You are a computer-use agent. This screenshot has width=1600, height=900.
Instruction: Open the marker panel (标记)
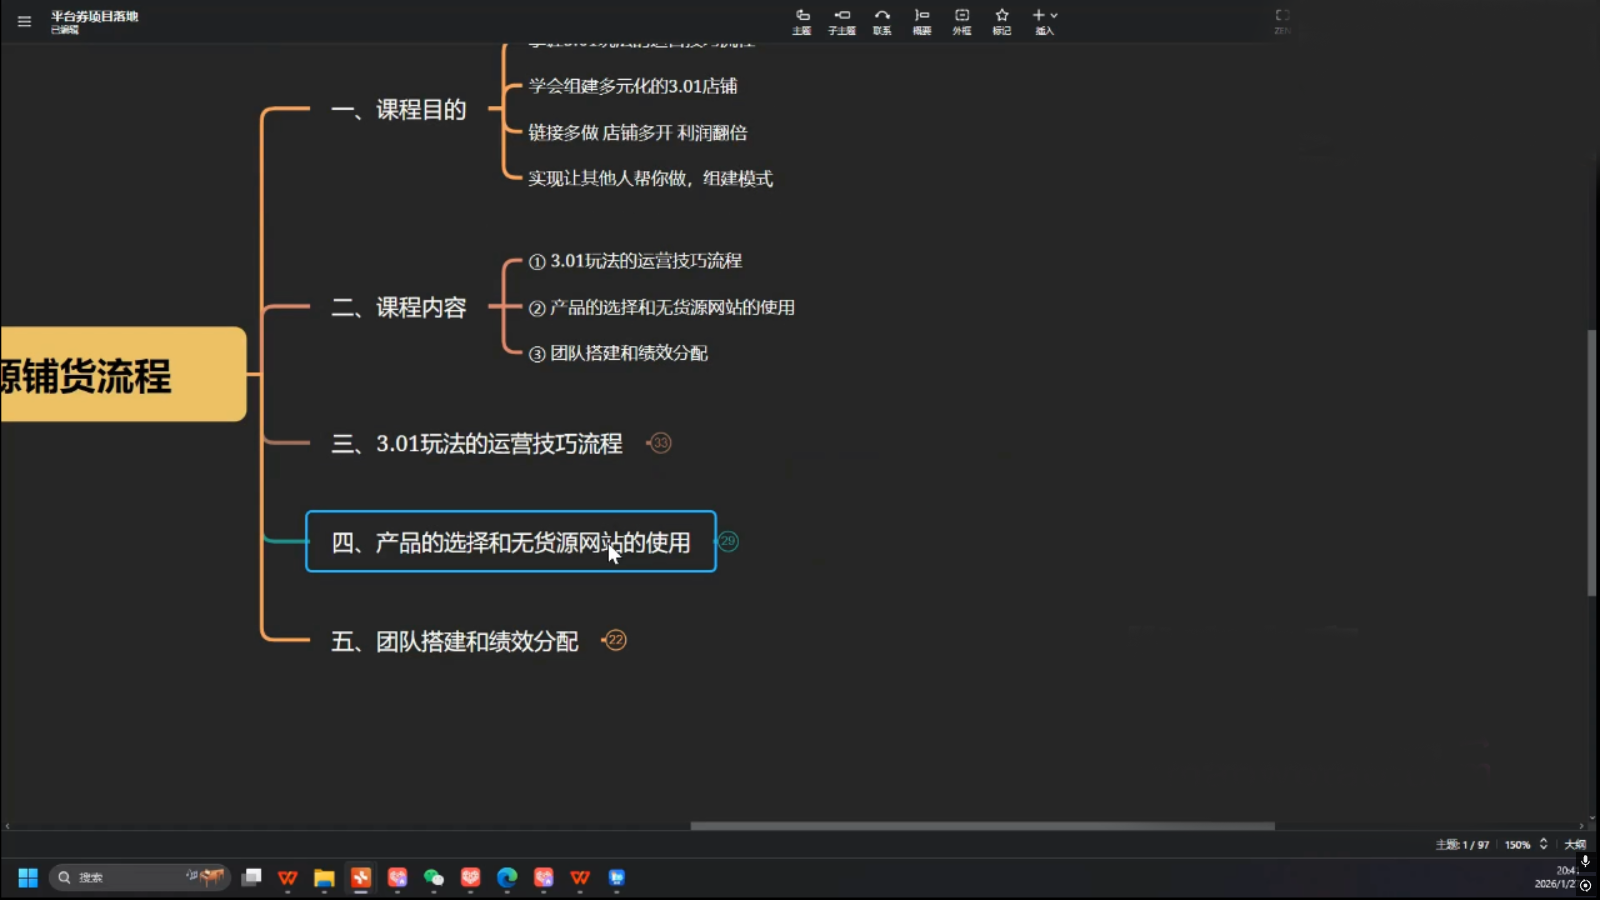1000,22
